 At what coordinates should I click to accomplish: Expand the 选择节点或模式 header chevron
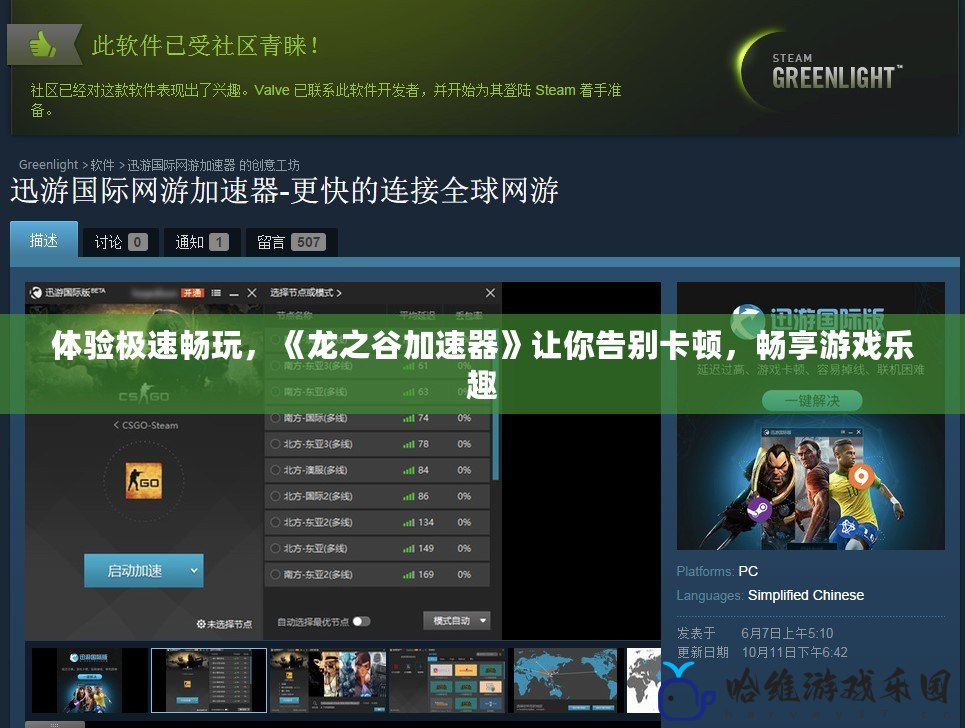339,293
